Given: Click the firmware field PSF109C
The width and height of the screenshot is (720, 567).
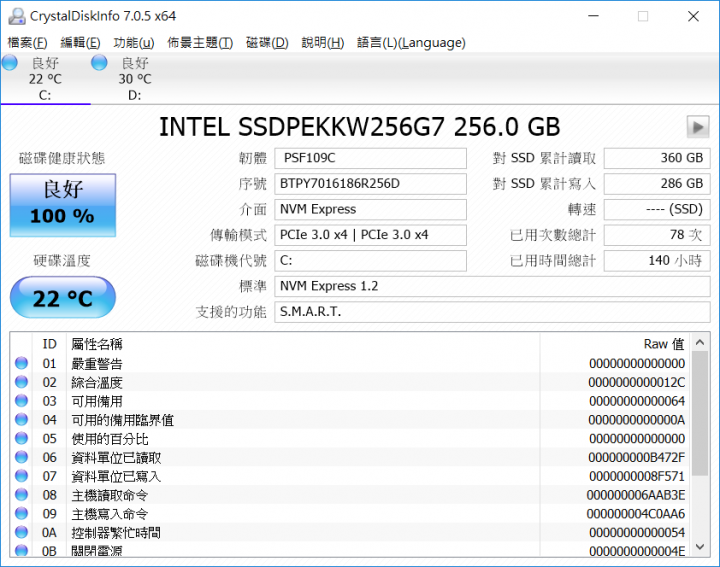Looking at the screenshot, I should (371, 158).
